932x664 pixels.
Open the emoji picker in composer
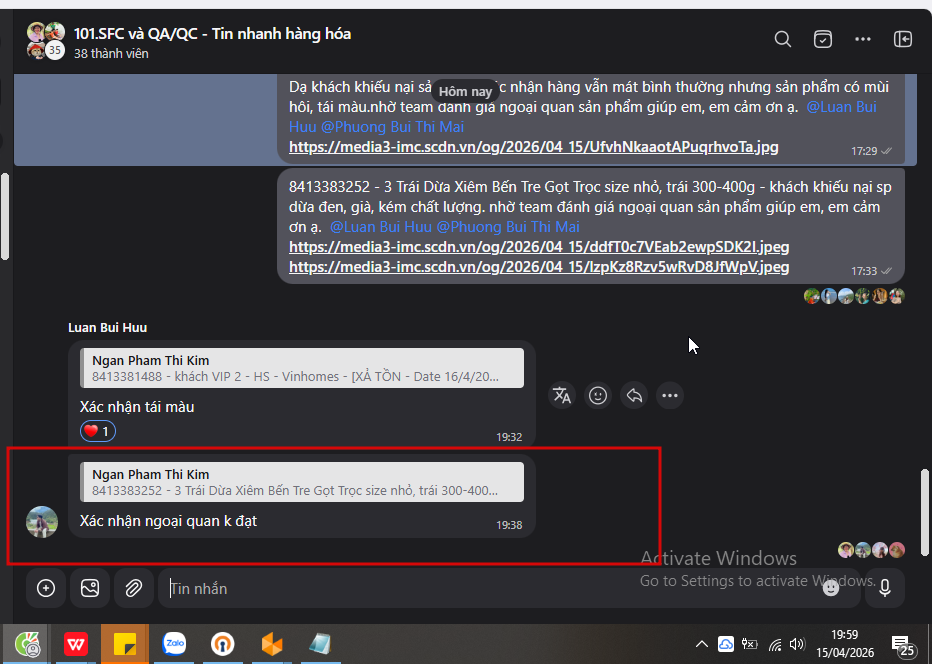pyautogui.click(x=831, y=588)
